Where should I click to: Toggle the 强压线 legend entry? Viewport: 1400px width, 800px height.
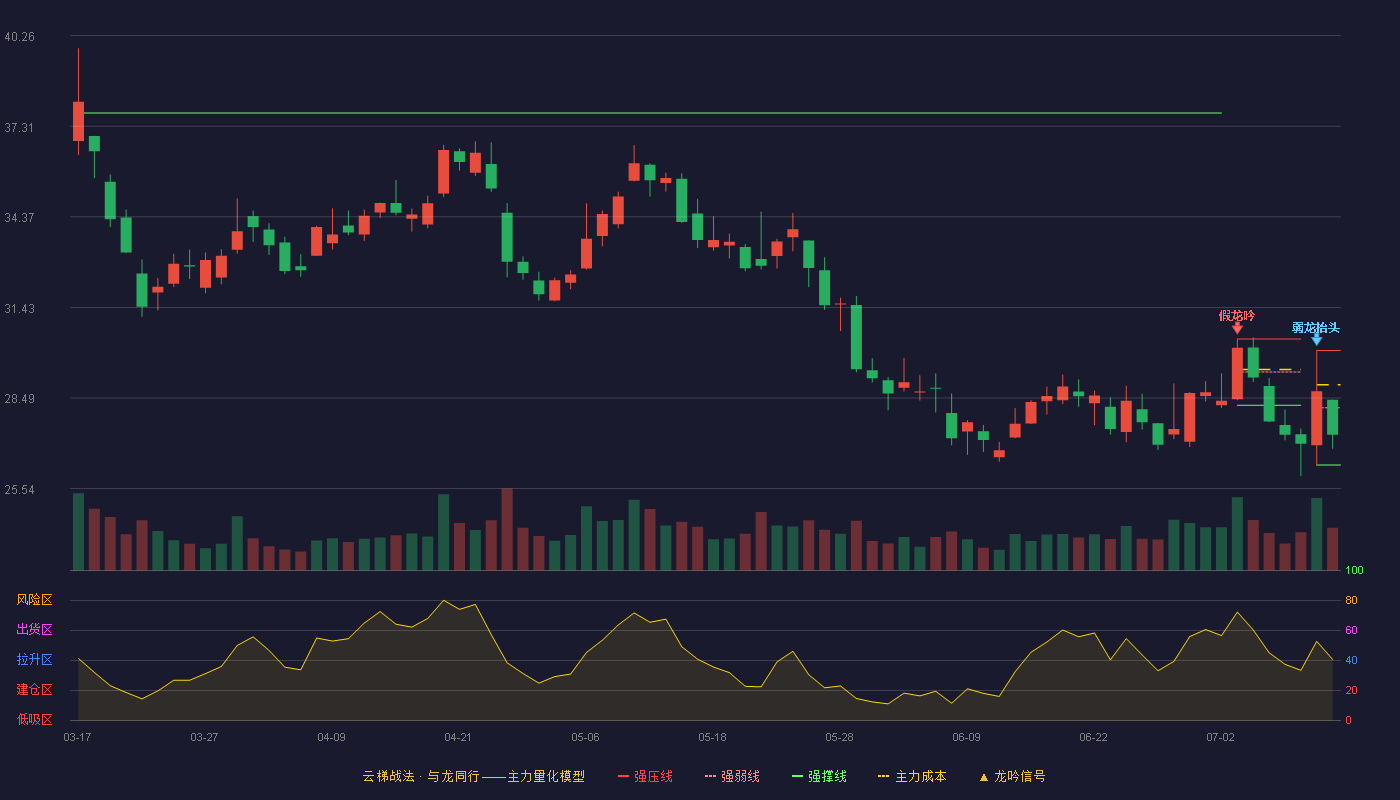[645, 776]
